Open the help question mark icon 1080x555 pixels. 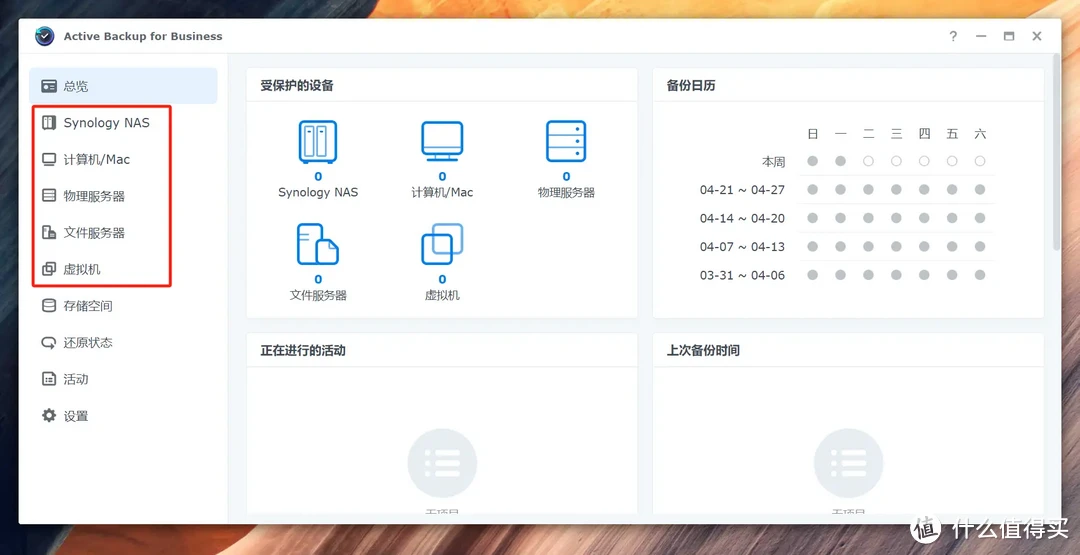953,37
